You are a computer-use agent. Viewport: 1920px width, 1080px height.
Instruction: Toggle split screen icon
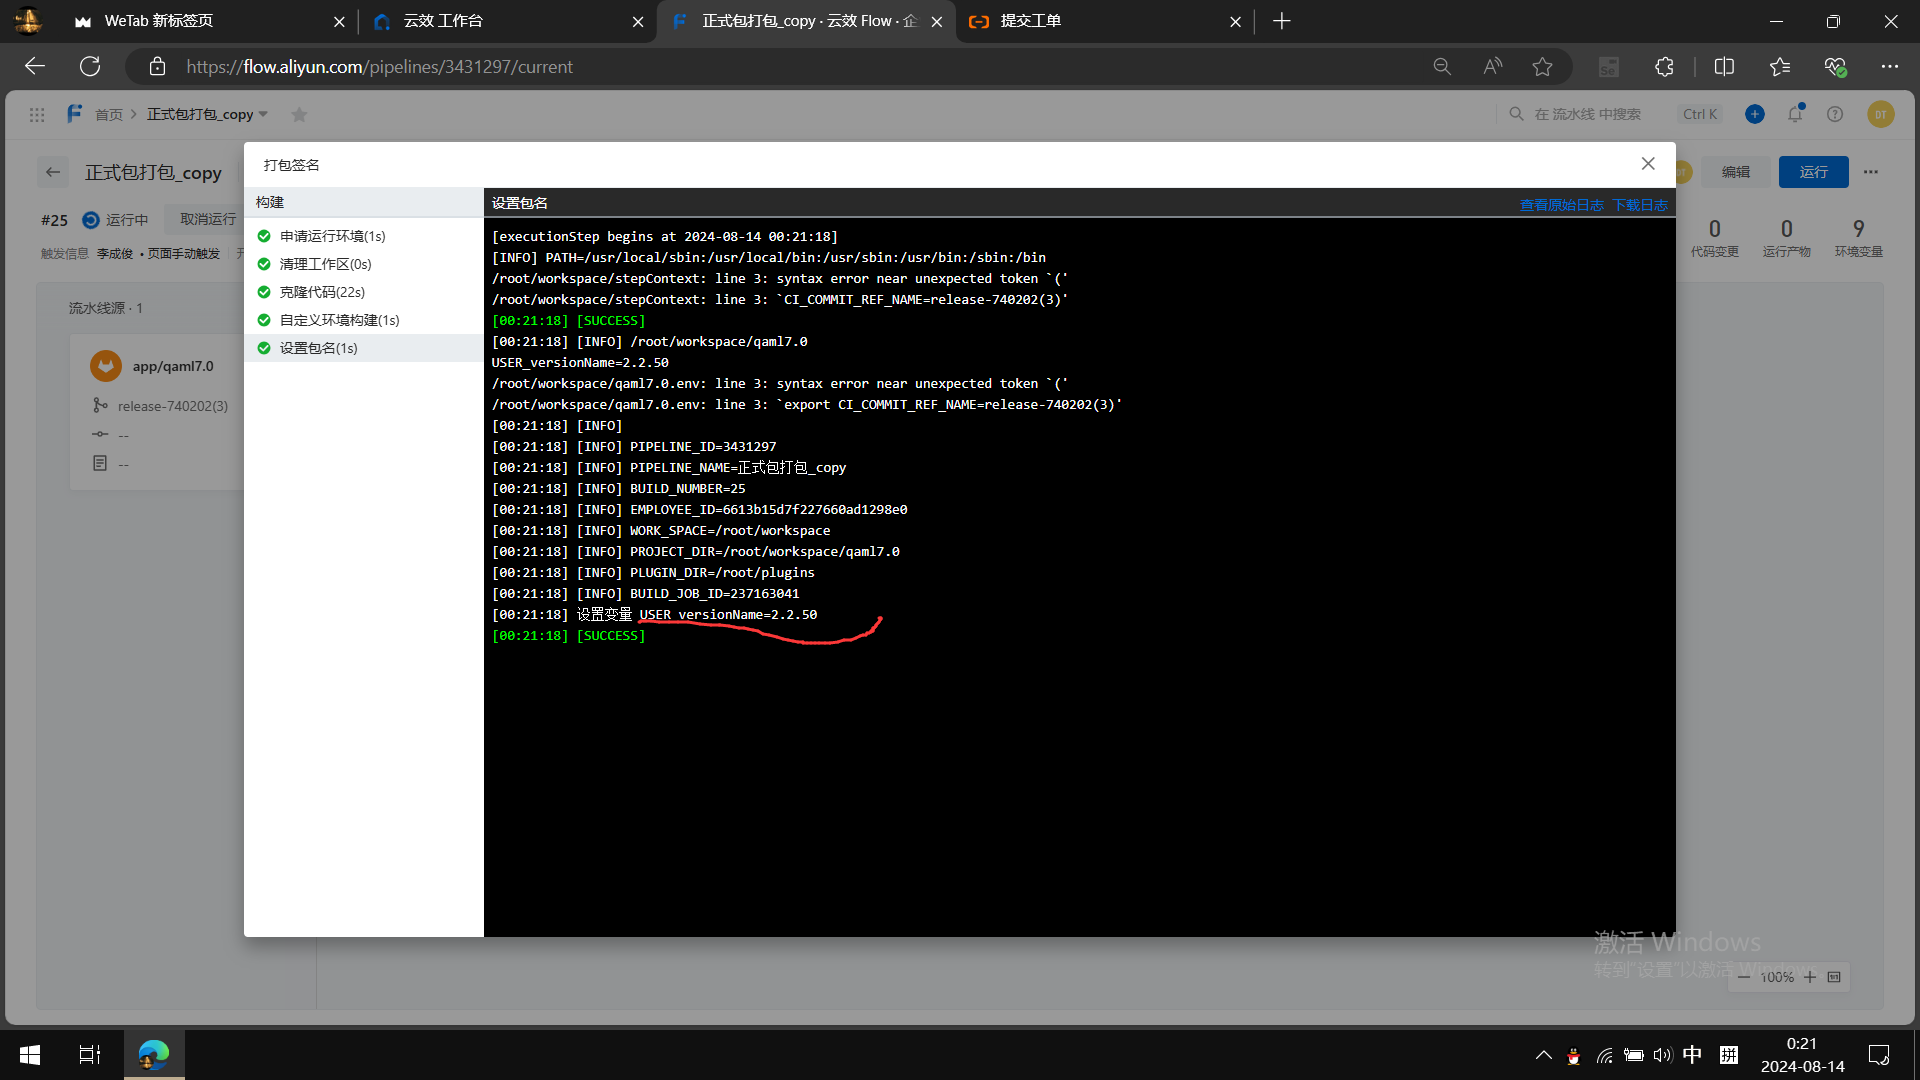click(1724, 66)
